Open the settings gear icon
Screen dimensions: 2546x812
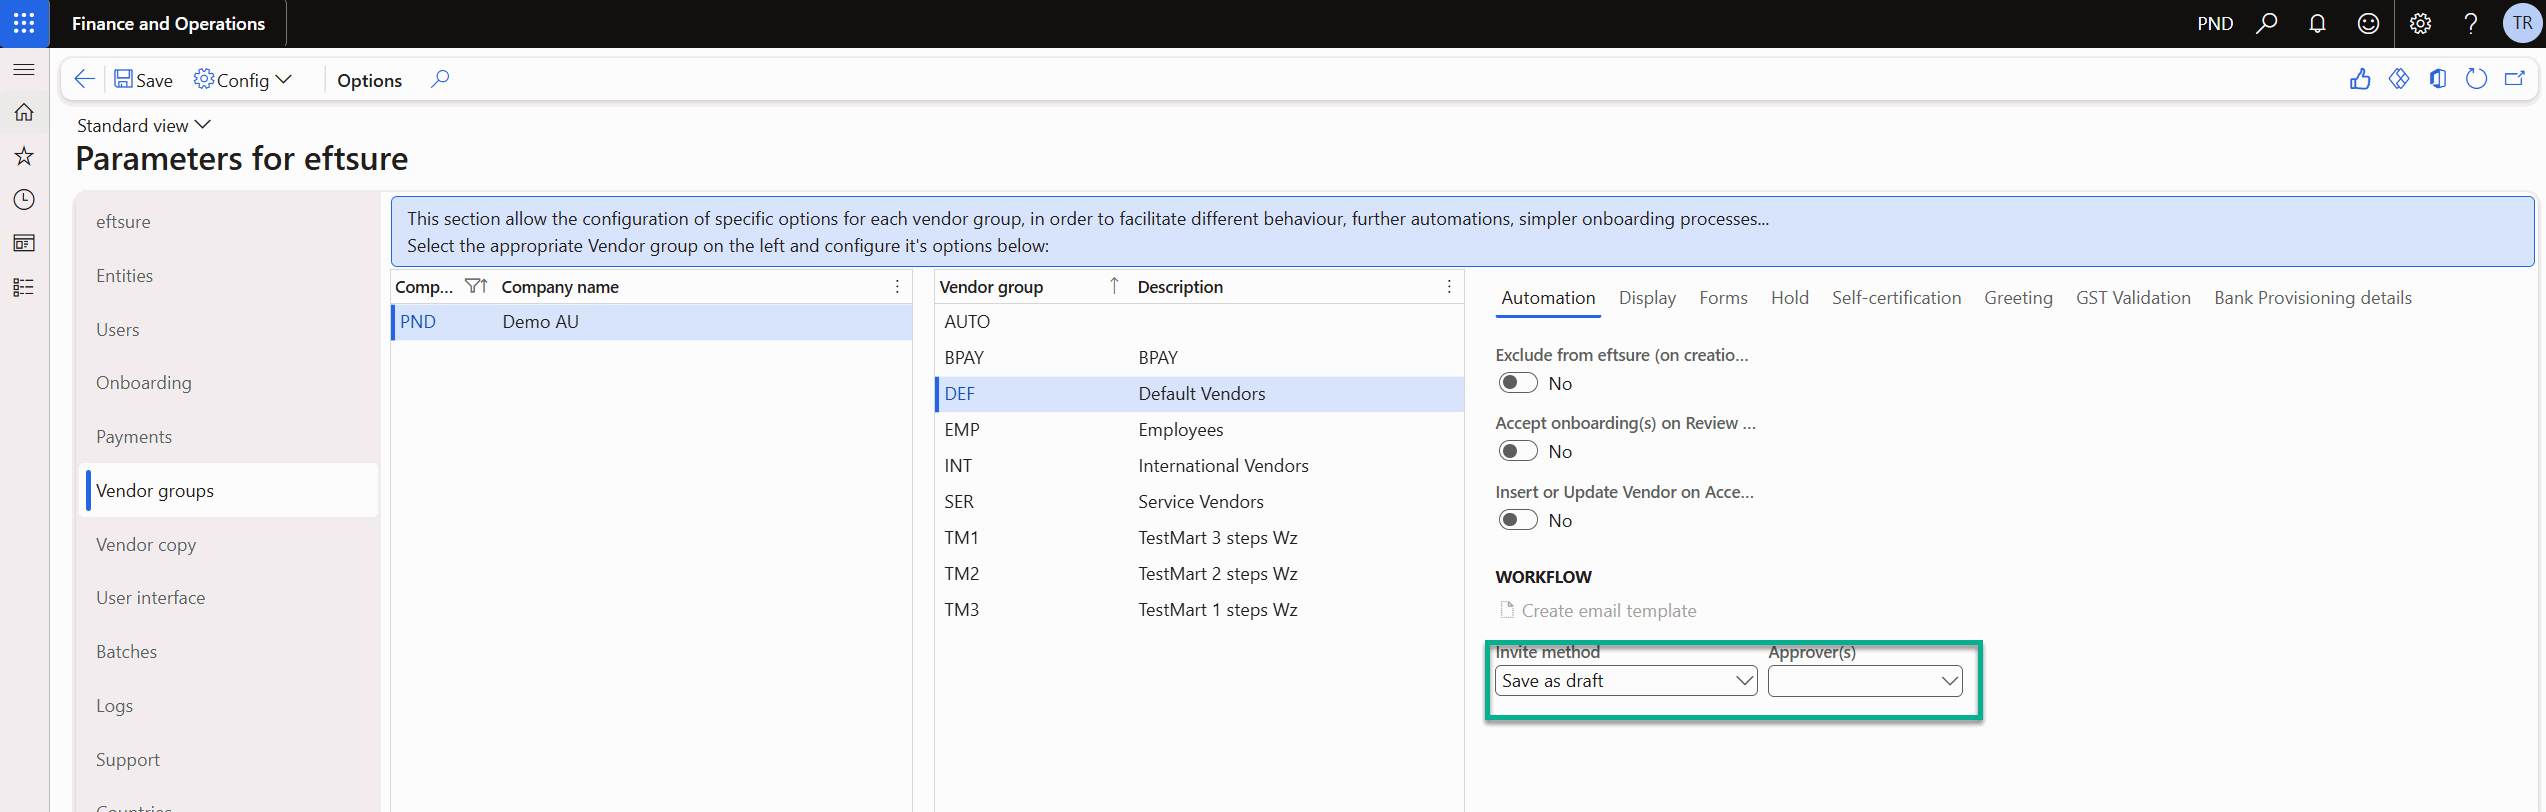tap(2420, 23)
